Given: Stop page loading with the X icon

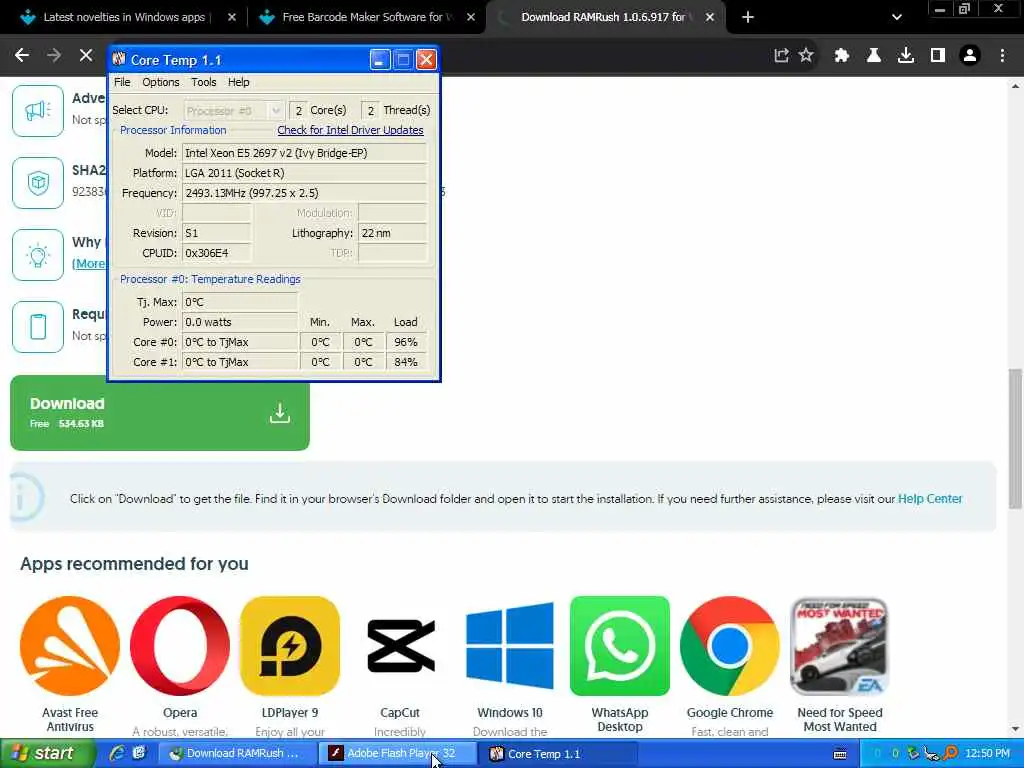Looking at the screenshot, I should [86, 56].
